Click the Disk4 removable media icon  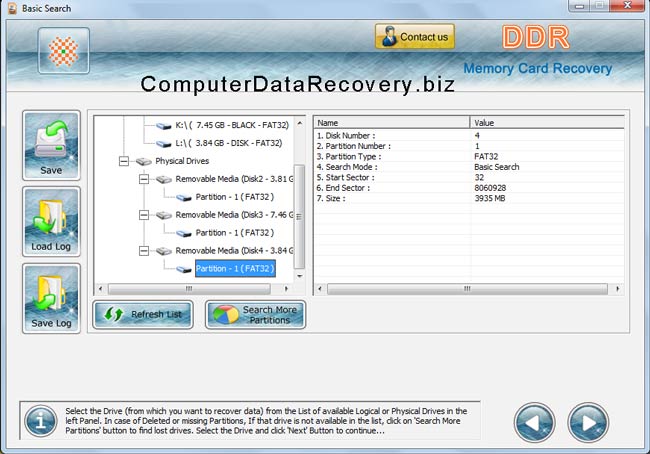(164, 251)
